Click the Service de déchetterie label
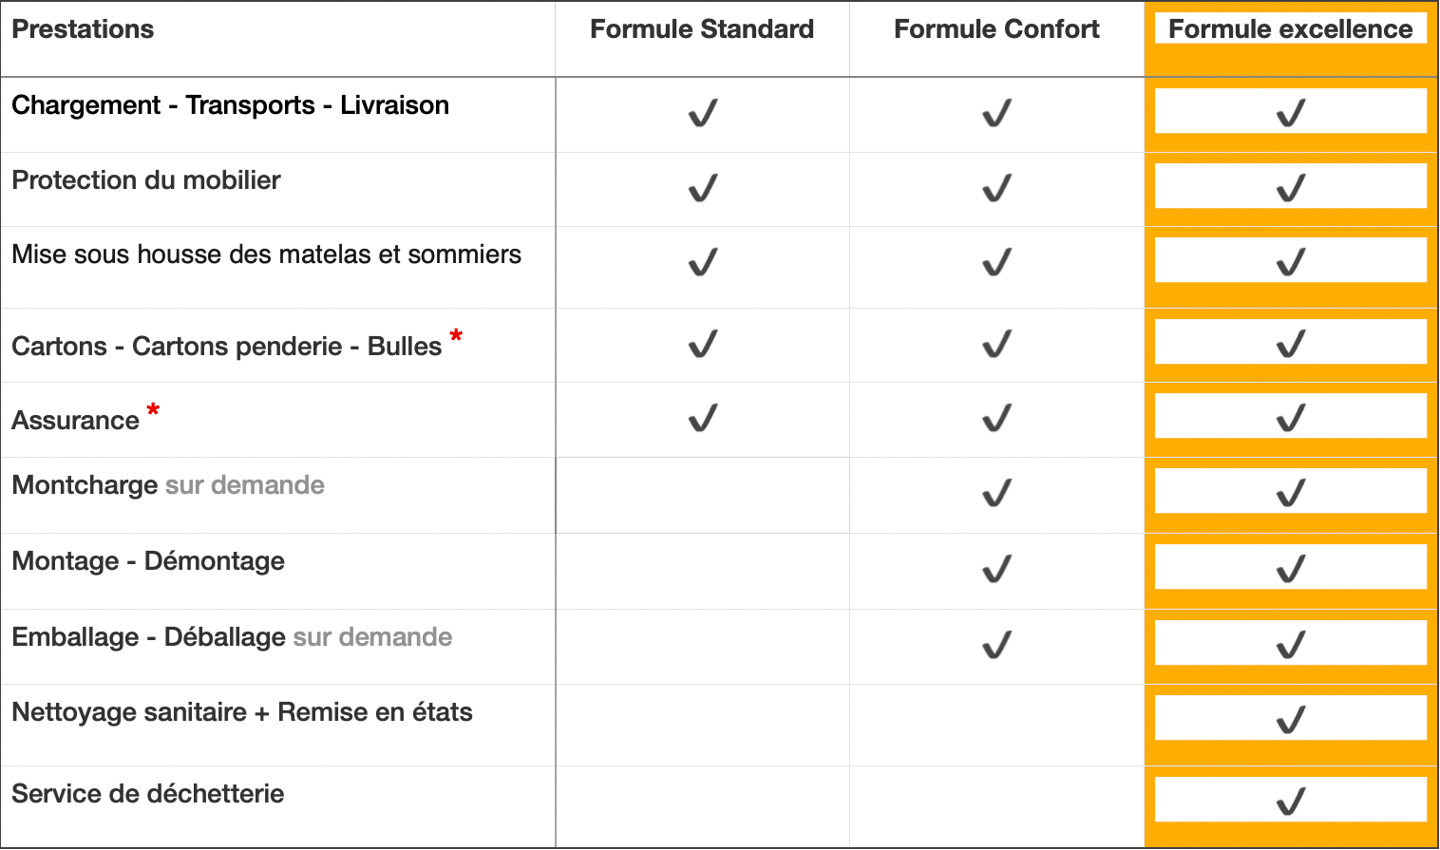 [148, 794]
